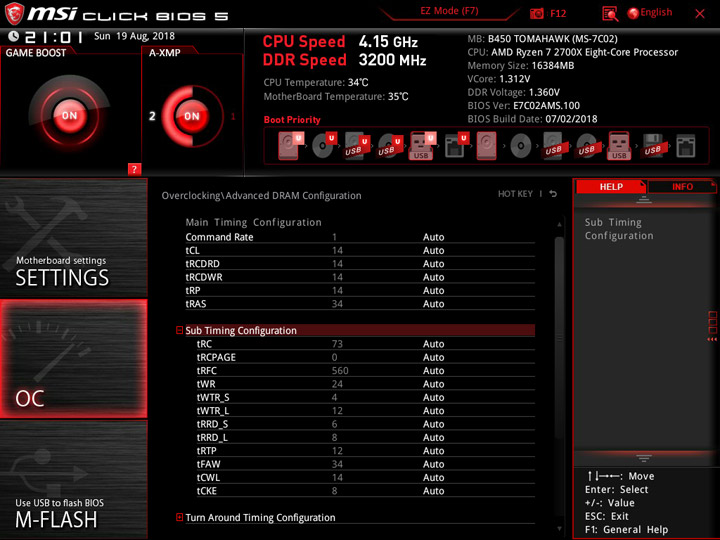Select highlighted UEFI USB key boot icon
The width and height of the screenshot is (720, 540).
422,146
